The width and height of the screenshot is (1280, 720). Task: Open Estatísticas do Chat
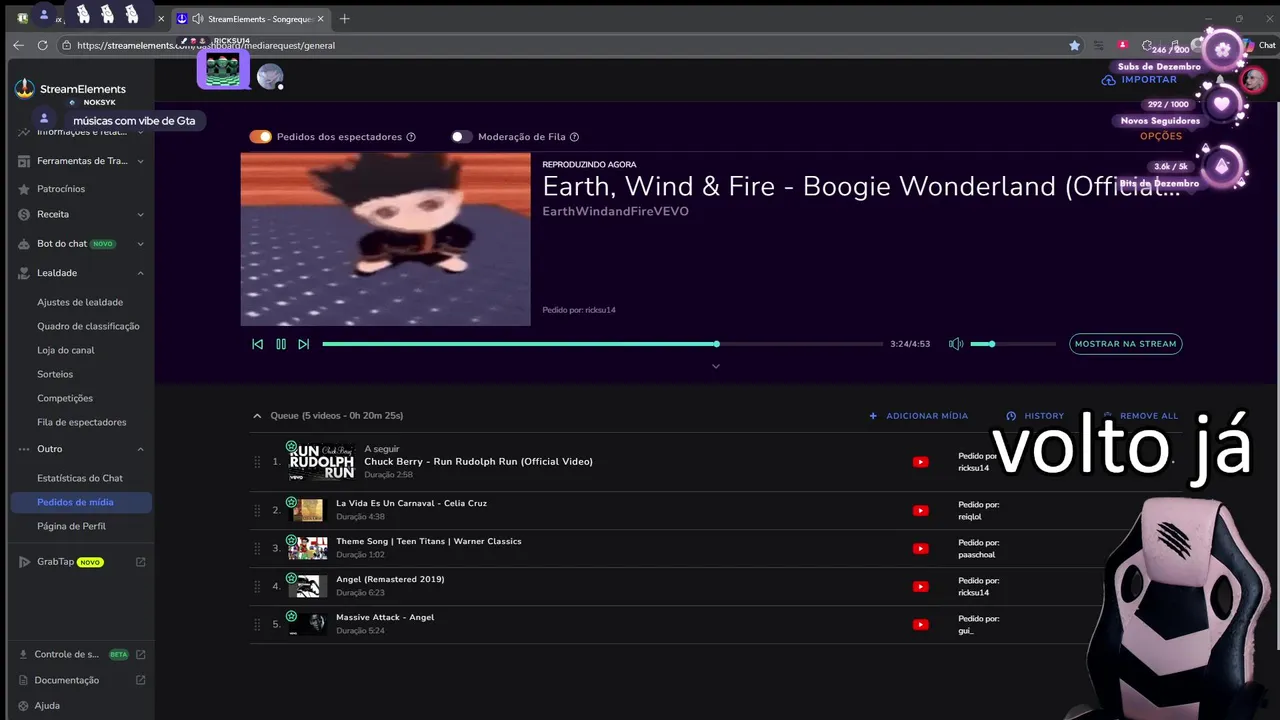coord(80,478)
